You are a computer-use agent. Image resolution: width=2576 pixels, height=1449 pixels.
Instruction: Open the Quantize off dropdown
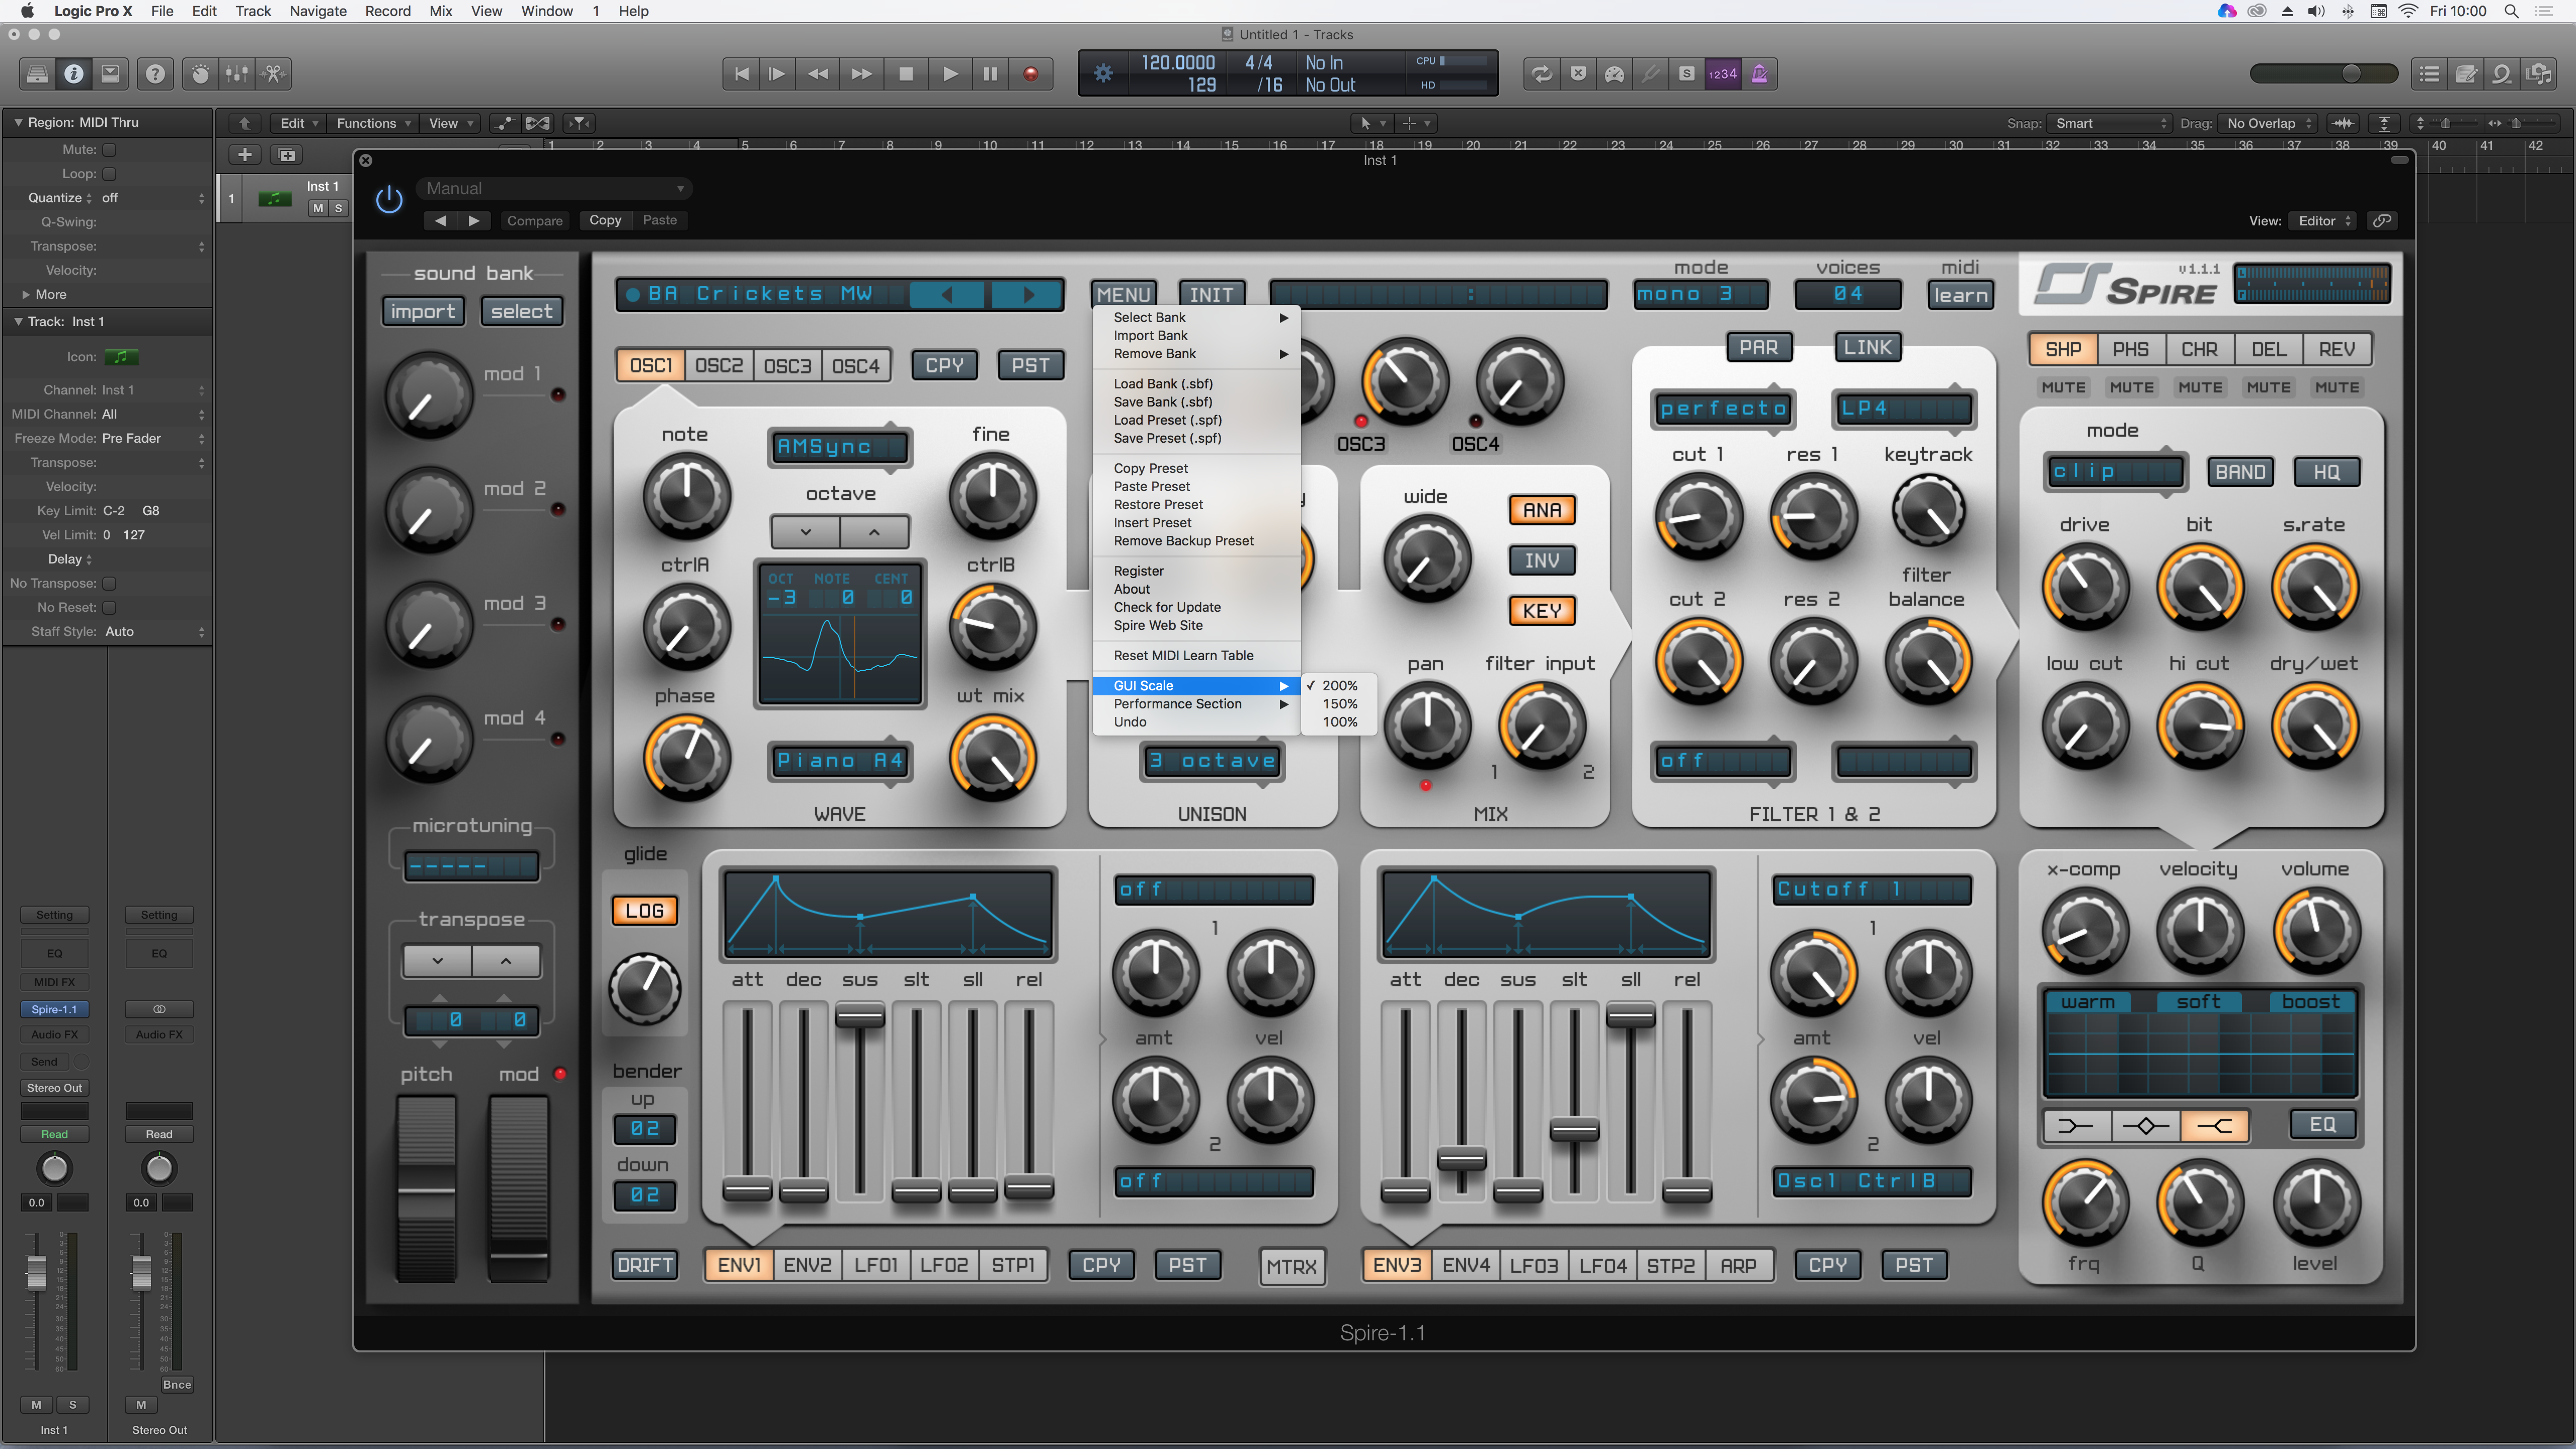tap(152, 198)
